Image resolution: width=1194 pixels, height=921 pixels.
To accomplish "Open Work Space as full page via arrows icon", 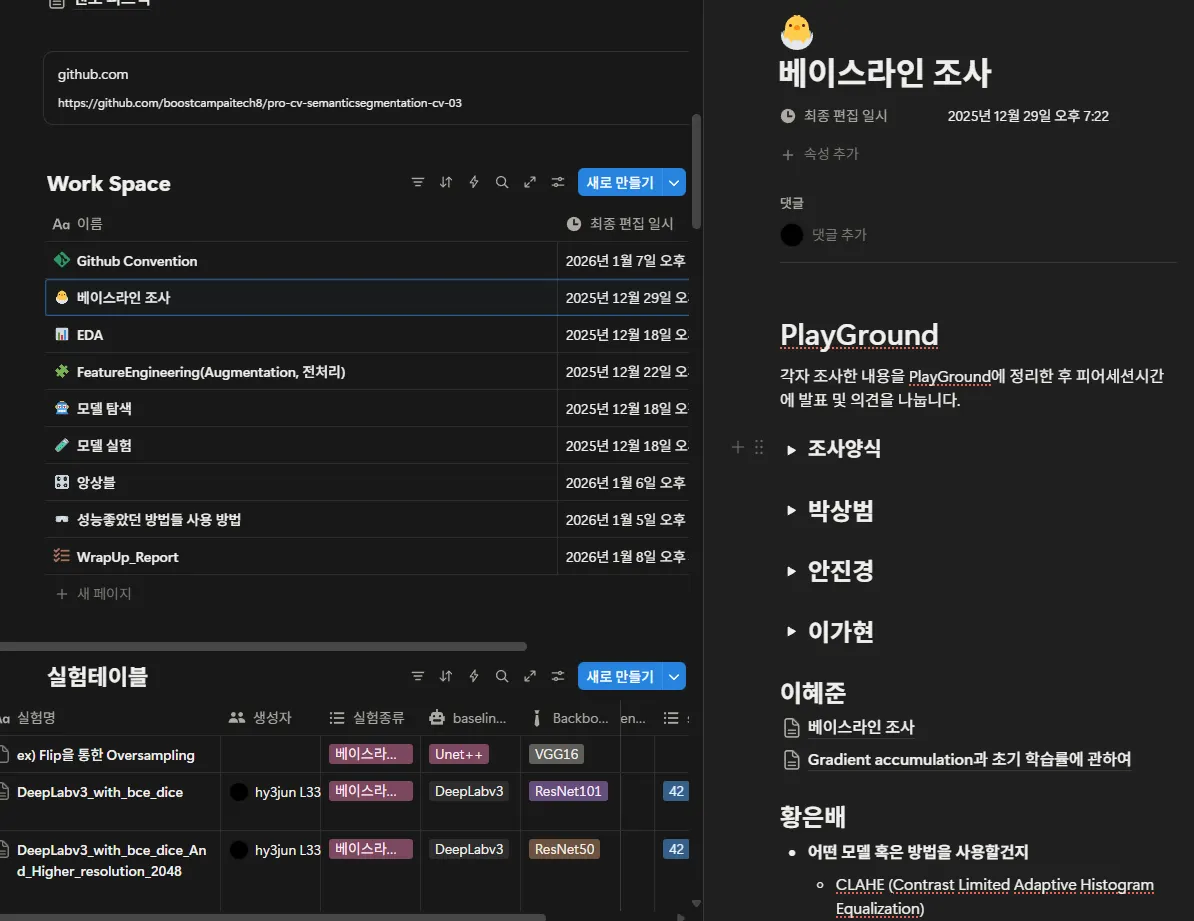I will pyautogui.click(x=530, y=182).
